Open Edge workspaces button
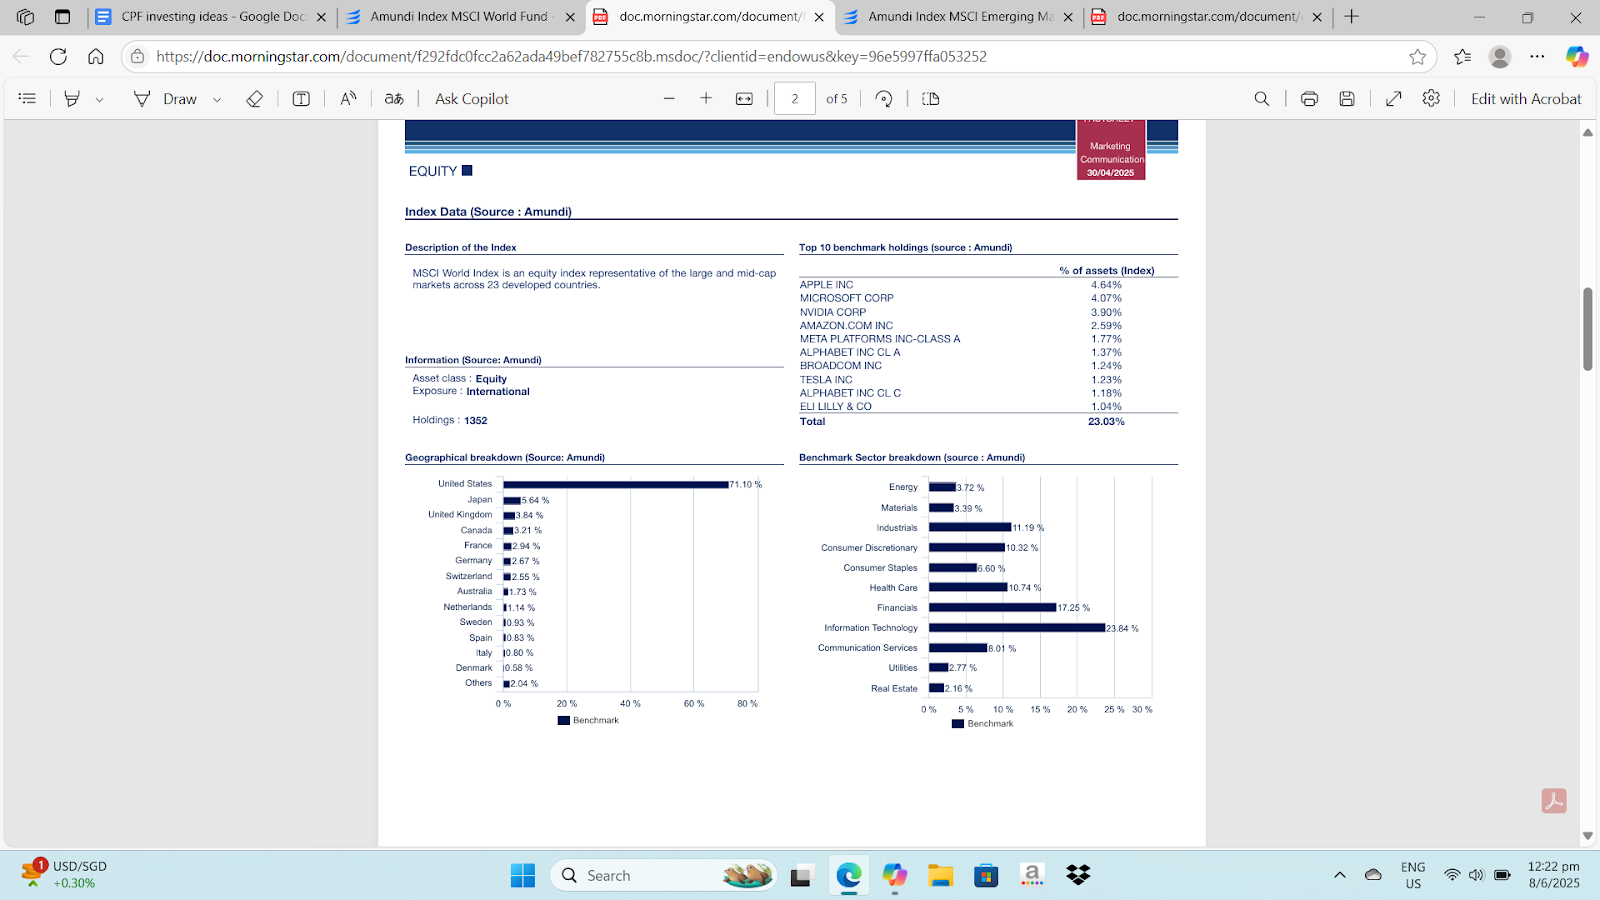1600x900 pixels. tap(25, 17)
